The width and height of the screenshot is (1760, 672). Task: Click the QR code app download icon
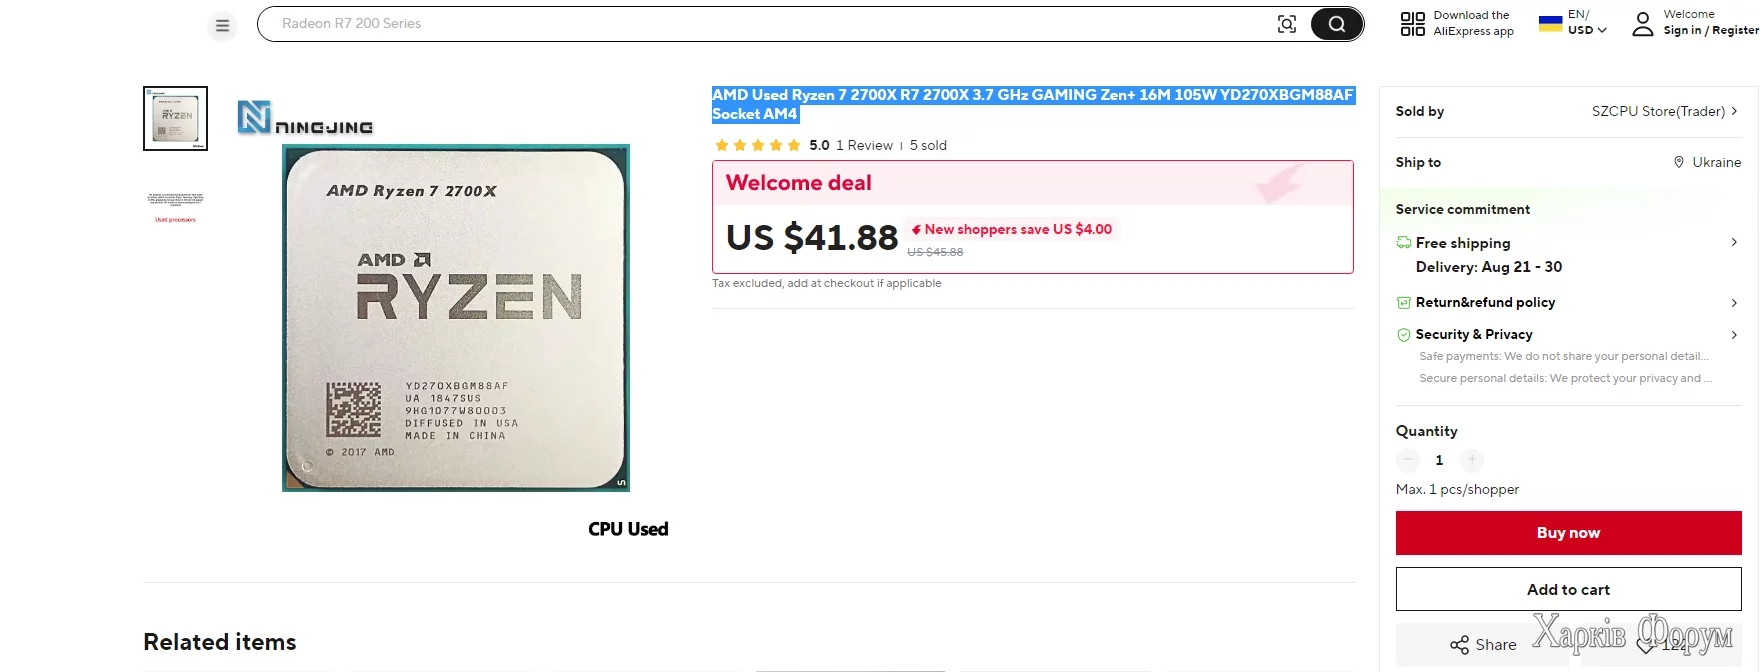pos(1412,24)
